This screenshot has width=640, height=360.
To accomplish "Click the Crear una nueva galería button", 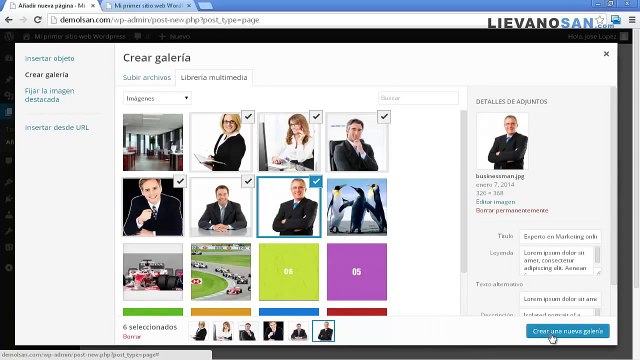I will [x=568, y=331].
